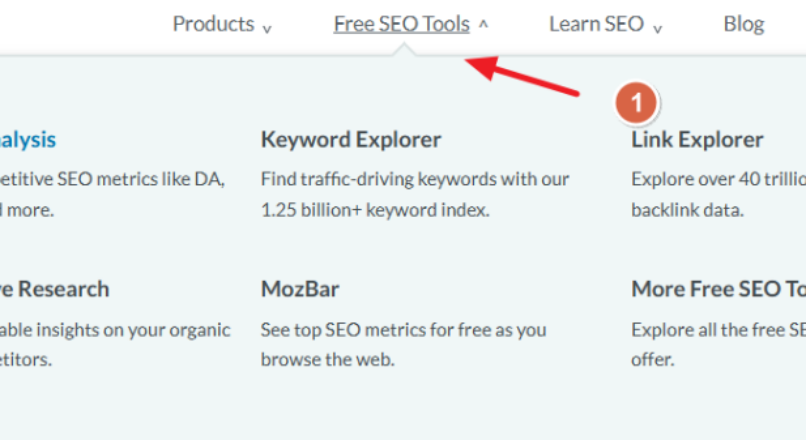Open More Free SEO Tools

(x=718, y=289)
